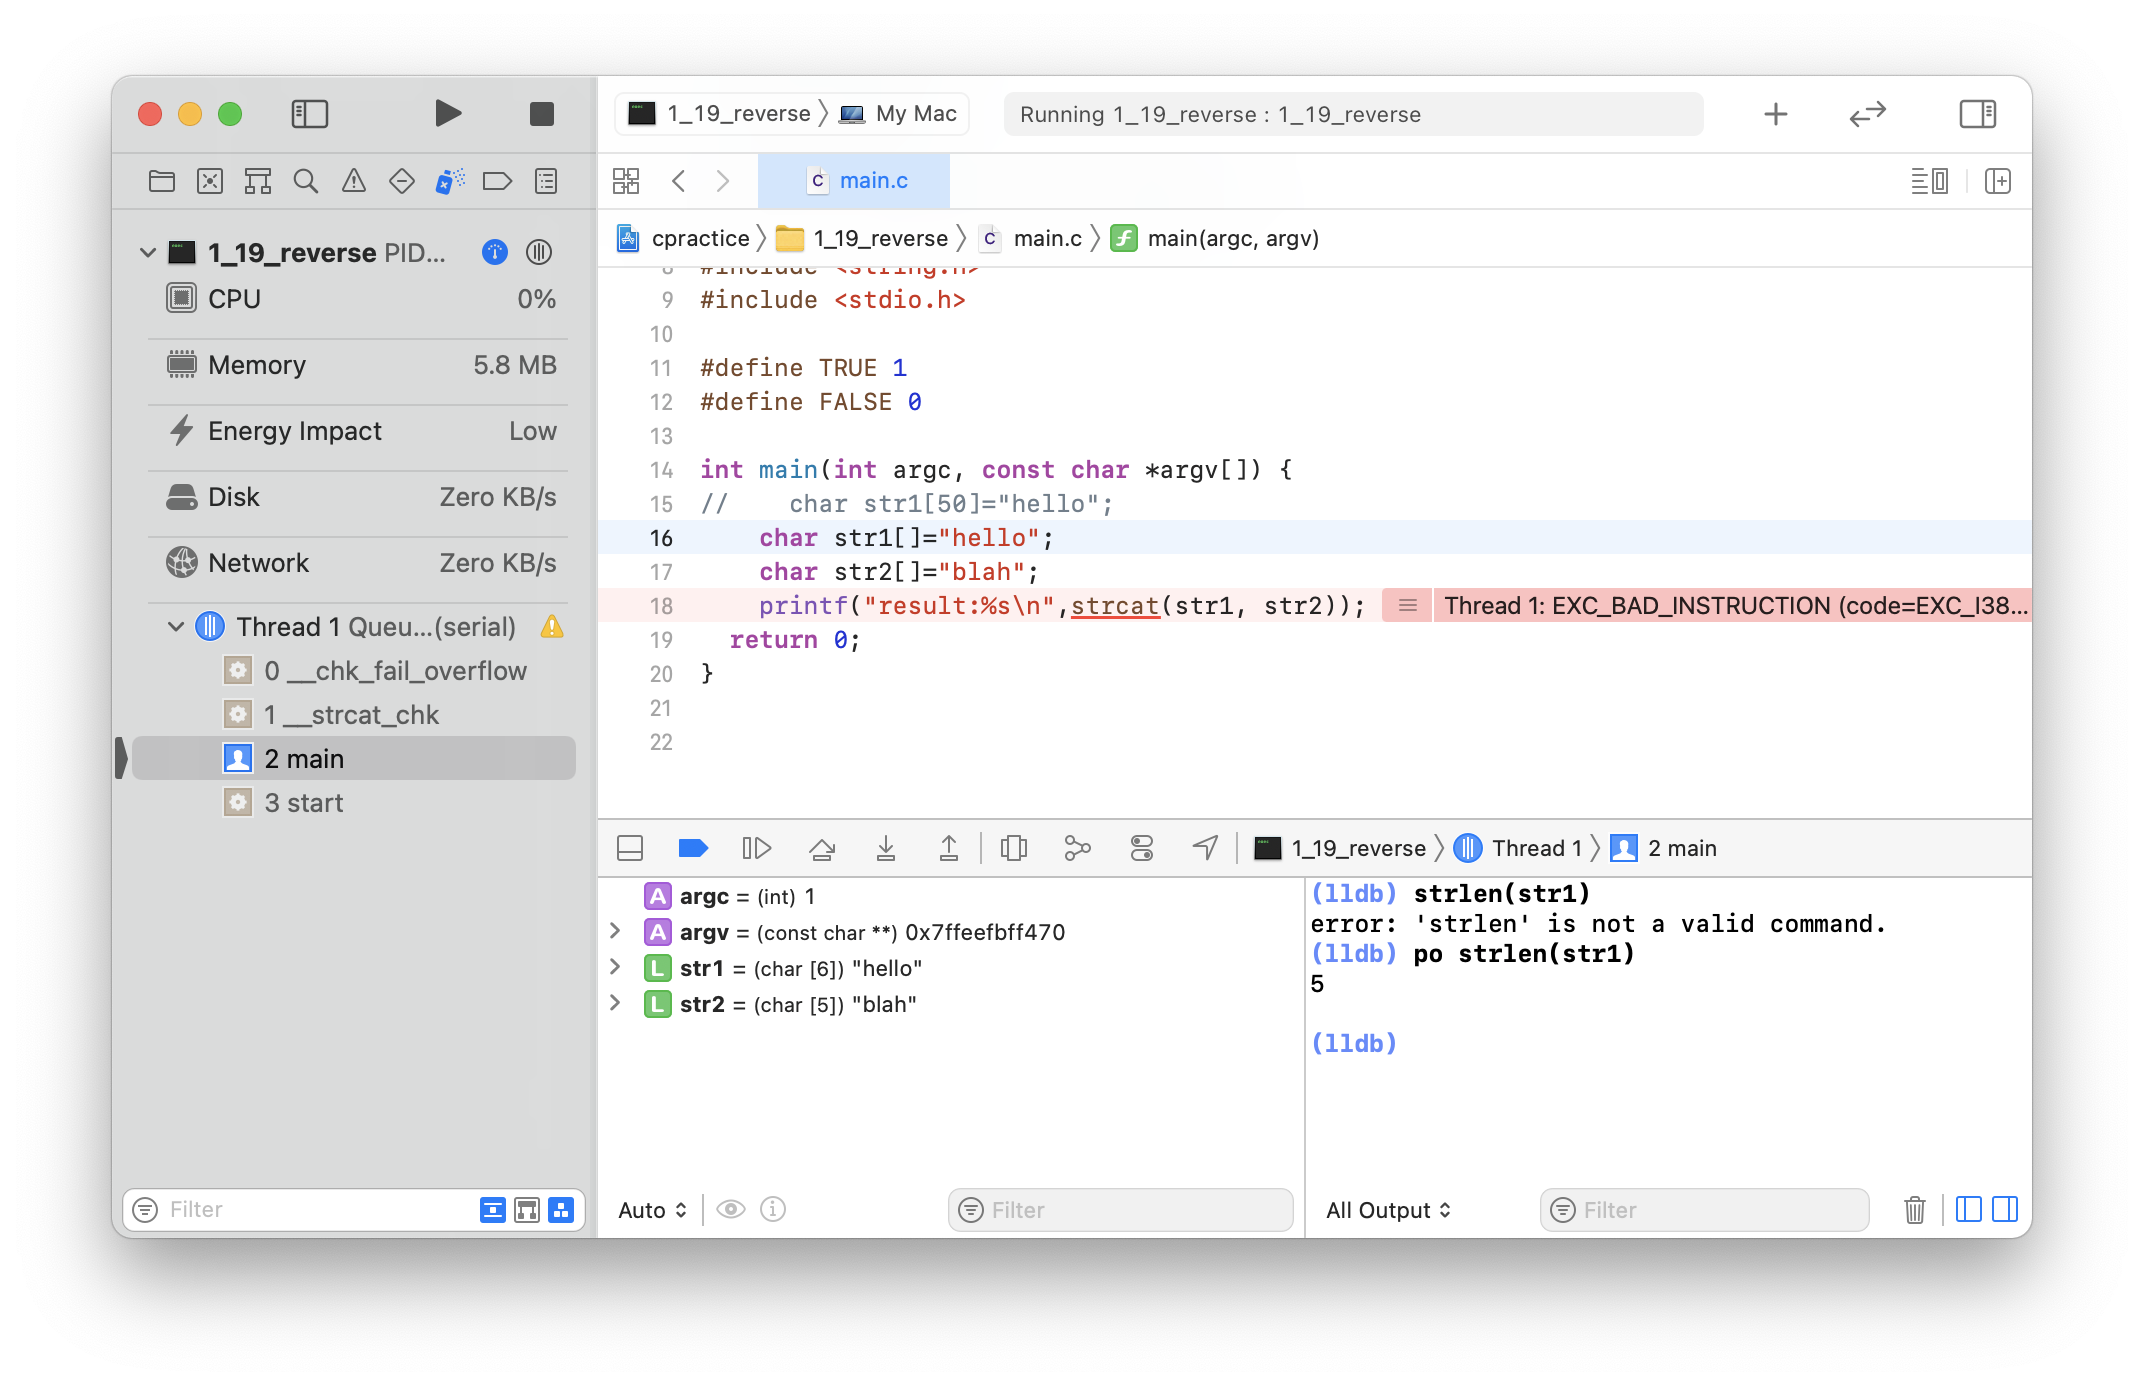
Task: Clear console with trash icon
Action: coord(1914,1210)
